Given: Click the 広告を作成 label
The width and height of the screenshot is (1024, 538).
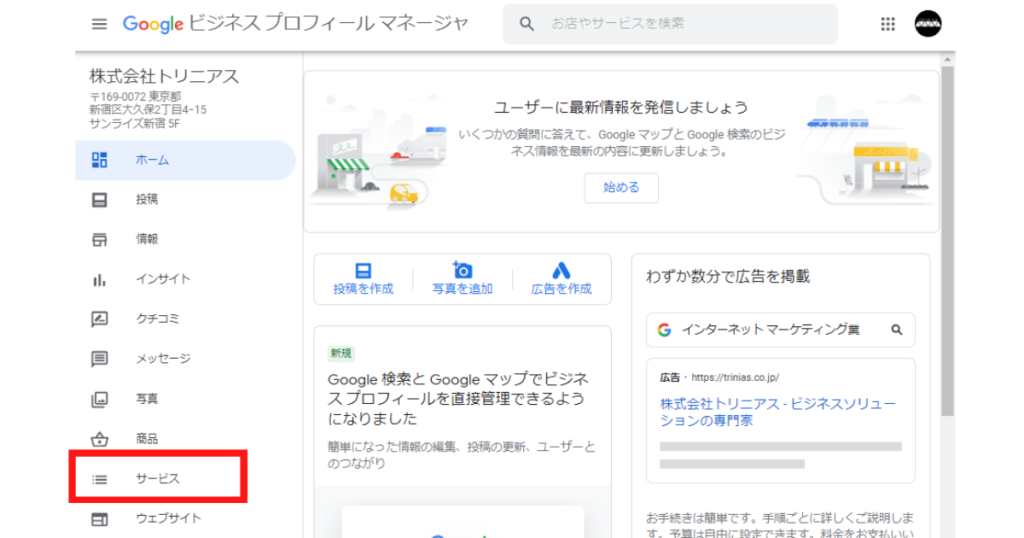Looking at the screenshot, I should click(x=561, y=289).
